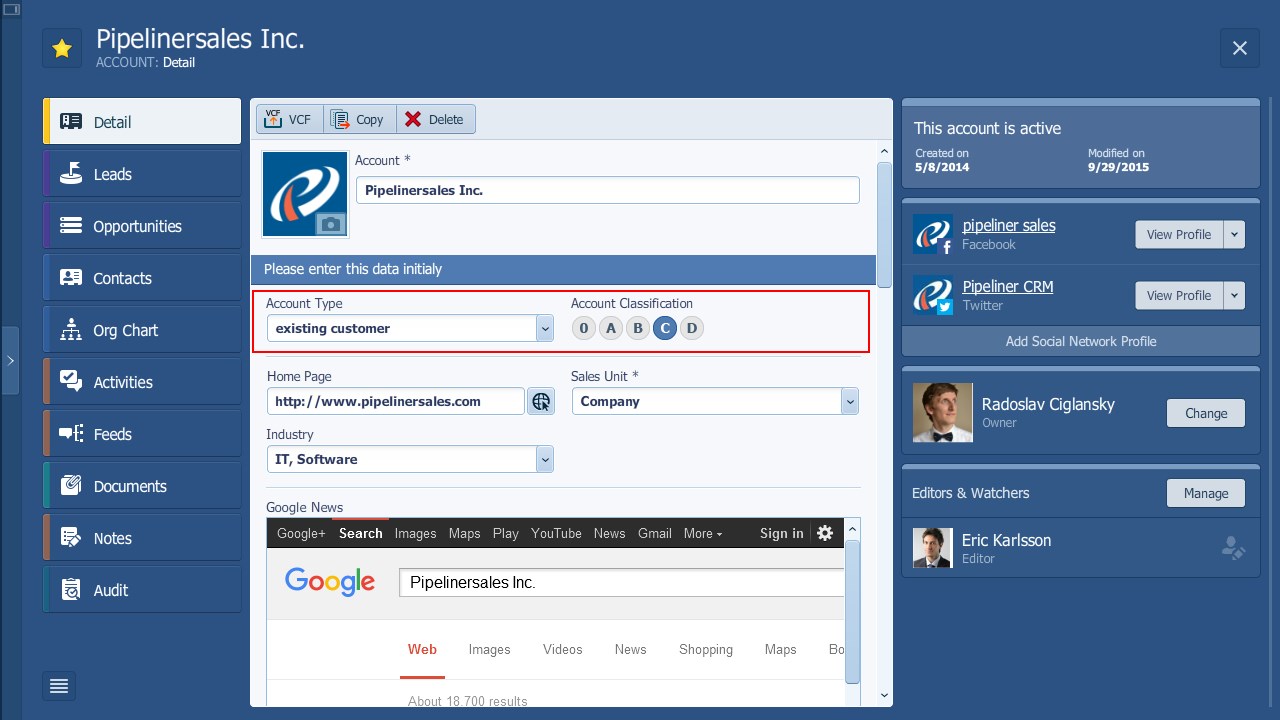1280x720 pixels.
Task: Click inside the Account name field
Action: (x=607, y=189)
